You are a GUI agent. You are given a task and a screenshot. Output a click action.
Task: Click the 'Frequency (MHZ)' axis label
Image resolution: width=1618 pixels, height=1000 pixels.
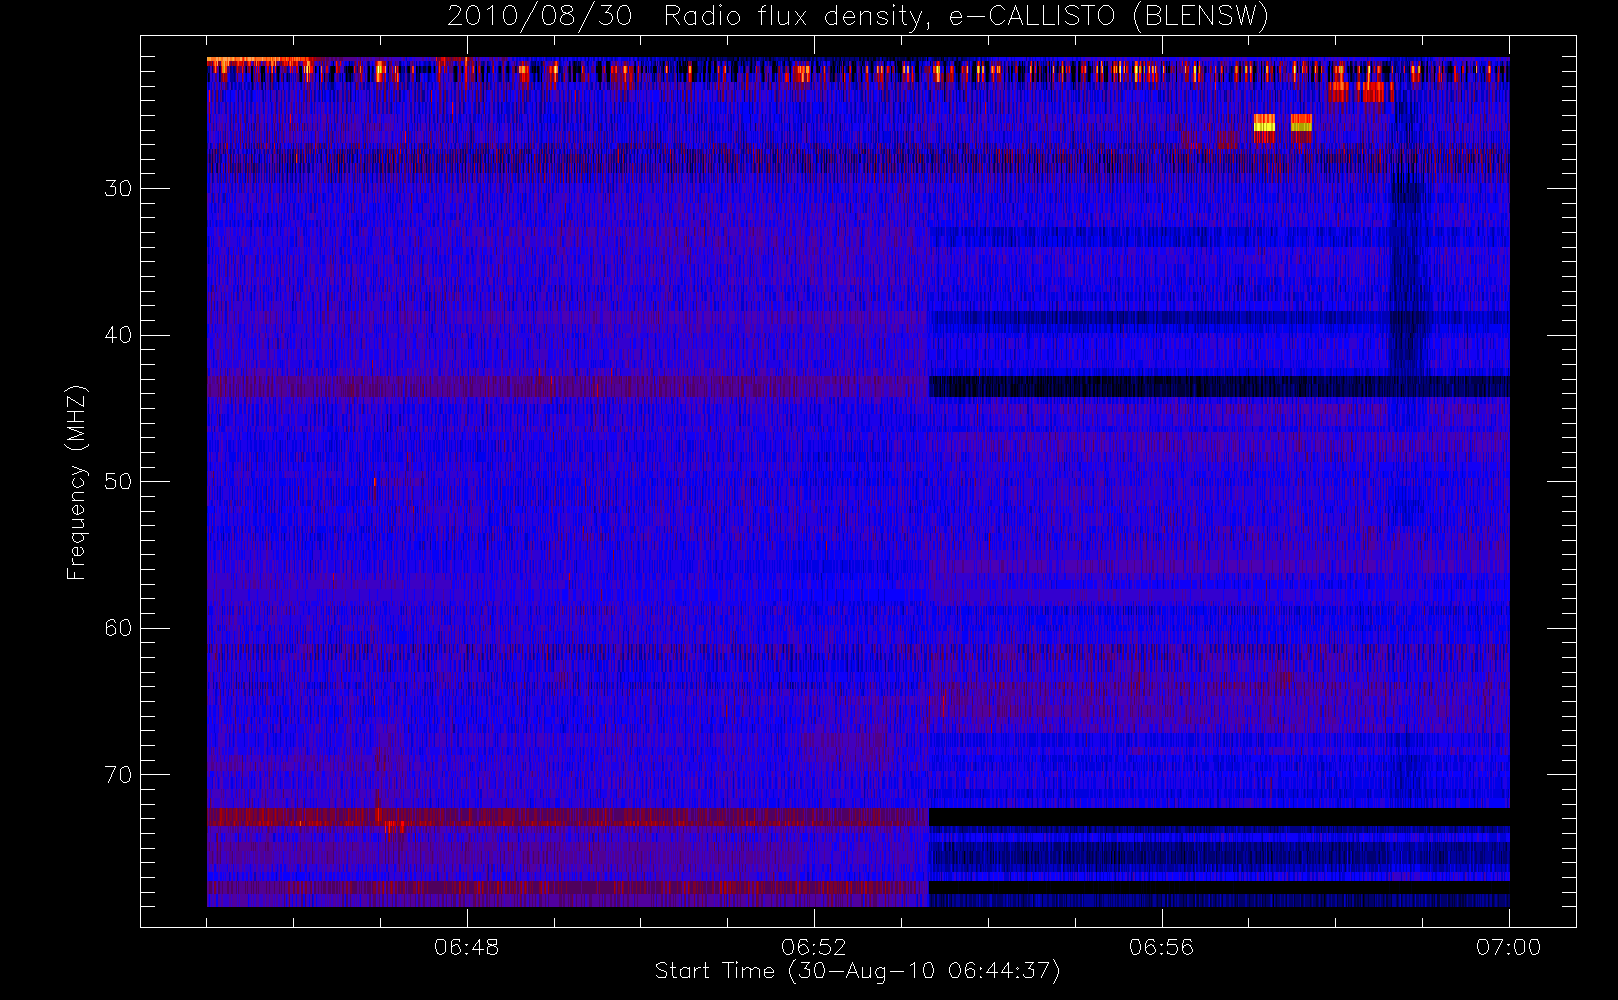pyautogui.click(x=76, y=482)
